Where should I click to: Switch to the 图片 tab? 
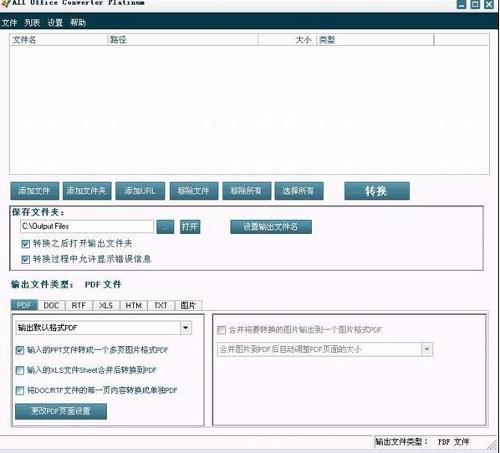tap(188, 305)
